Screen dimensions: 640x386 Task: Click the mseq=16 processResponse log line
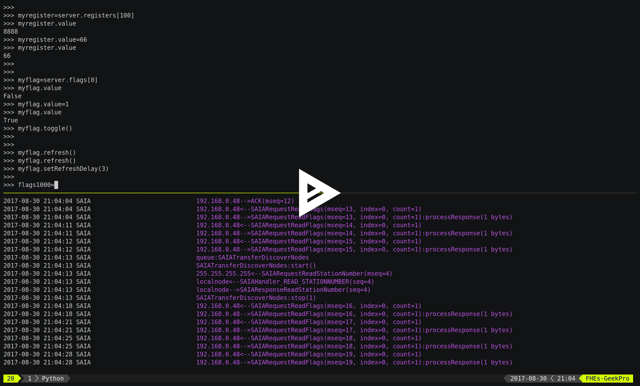(x=354, y=314)
